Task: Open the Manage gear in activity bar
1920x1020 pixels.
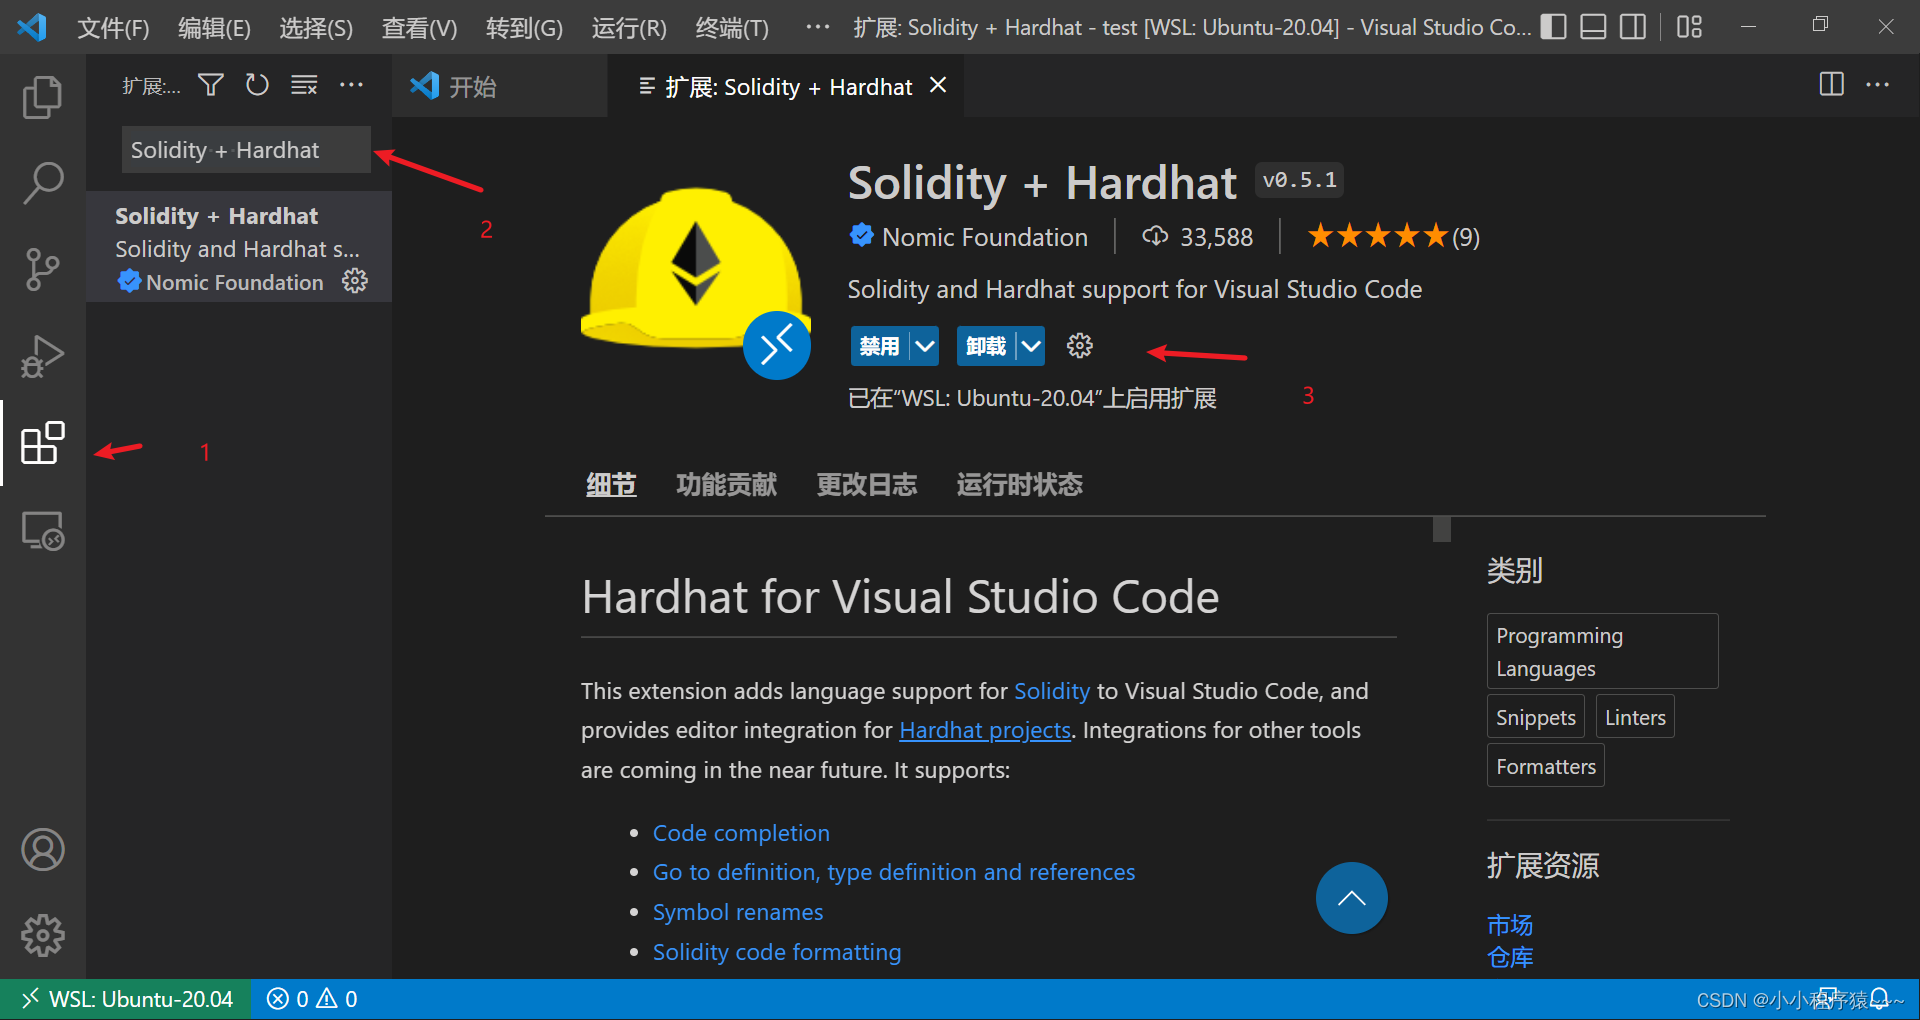Action: (42, 936)
